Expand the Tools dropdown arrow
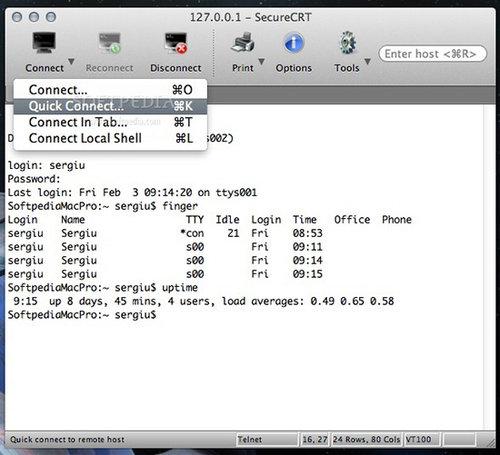This screenshot has height=455, width=500. (367, 62)
